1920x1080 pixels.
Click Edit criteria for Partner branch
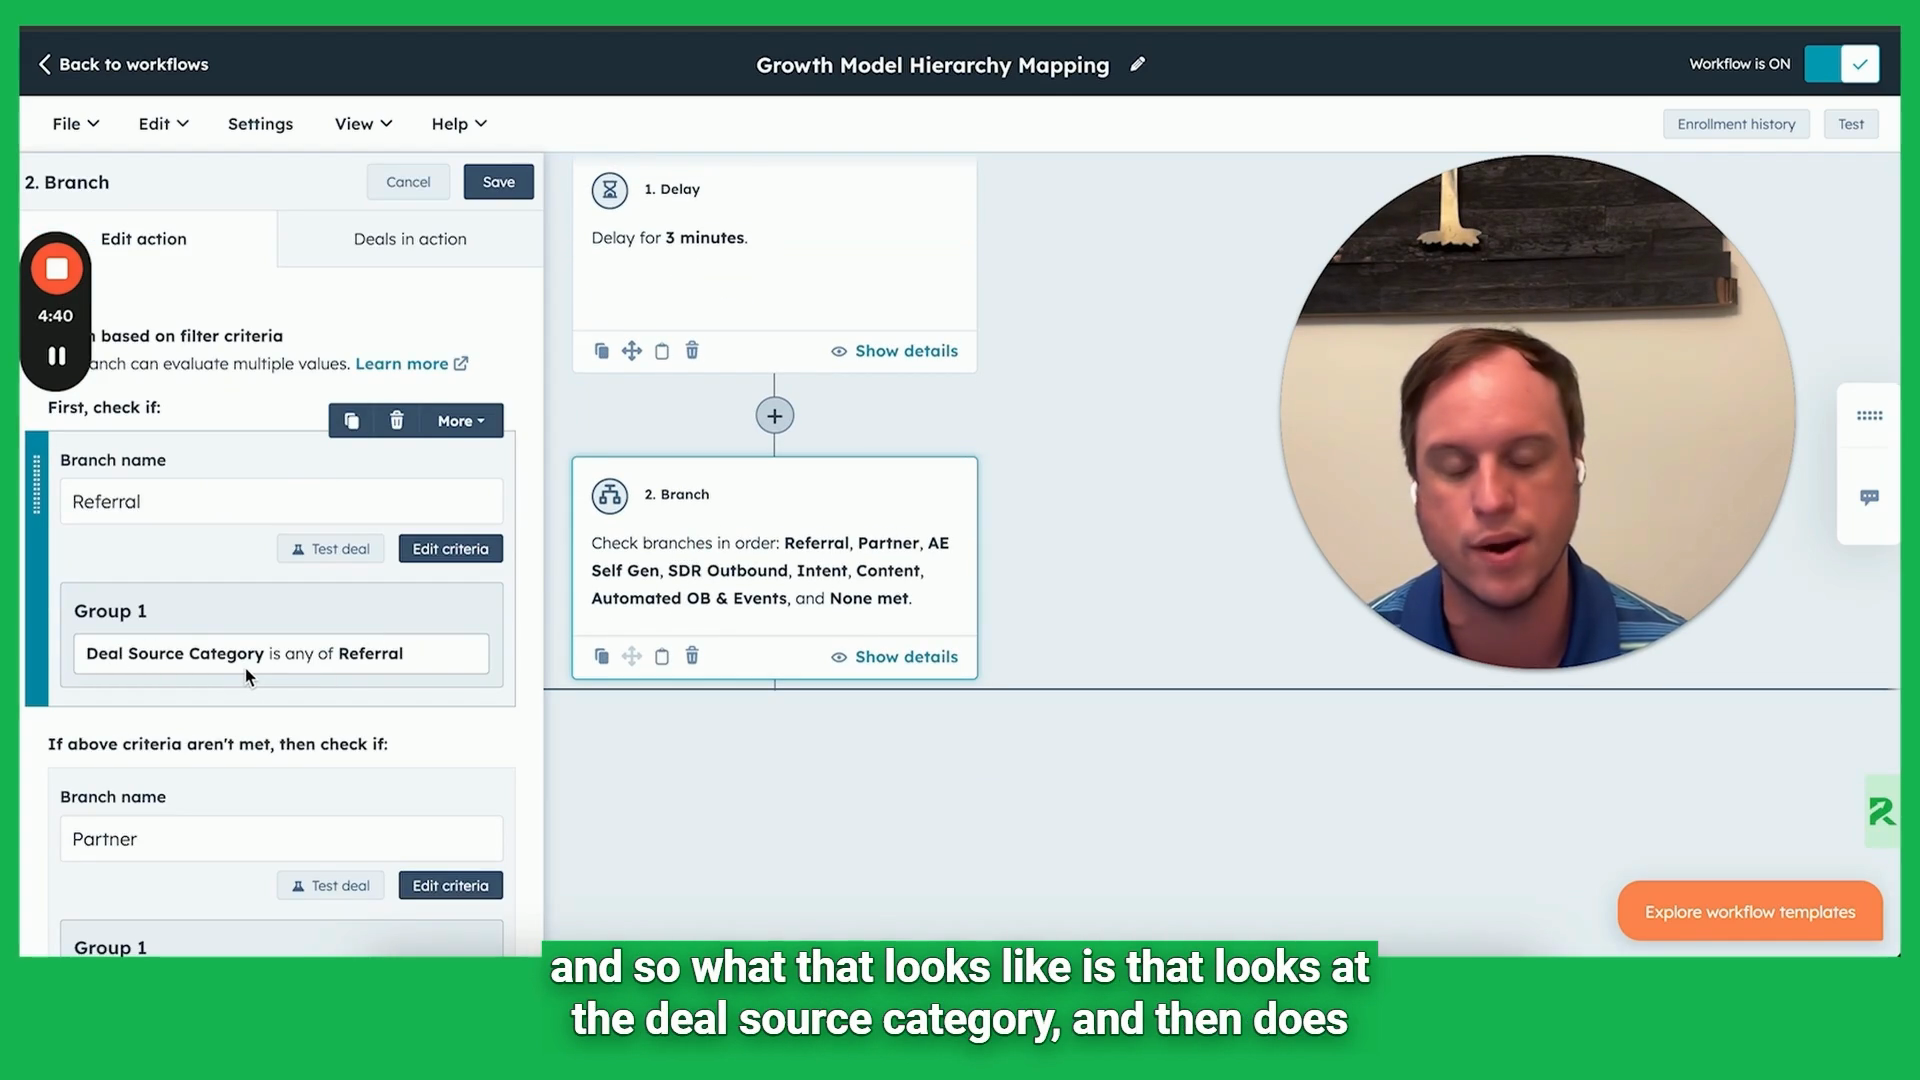point(450,886)
